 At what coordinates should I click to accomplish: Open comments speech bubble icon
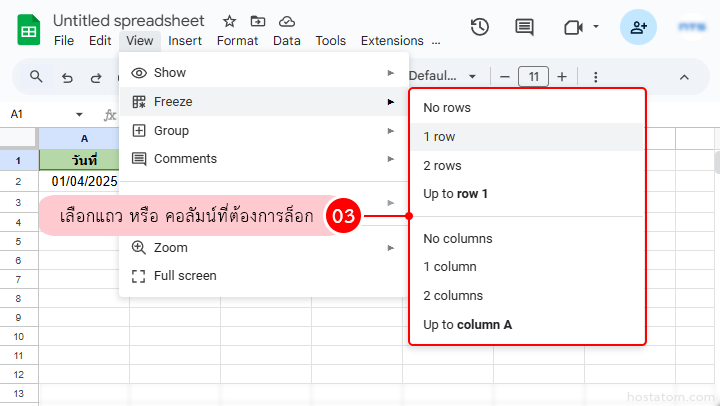524,27
